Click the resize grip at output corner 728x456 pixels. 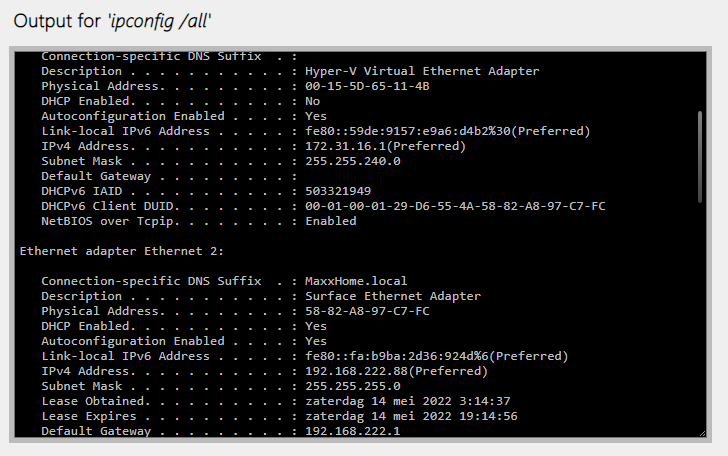coord(703,432)
